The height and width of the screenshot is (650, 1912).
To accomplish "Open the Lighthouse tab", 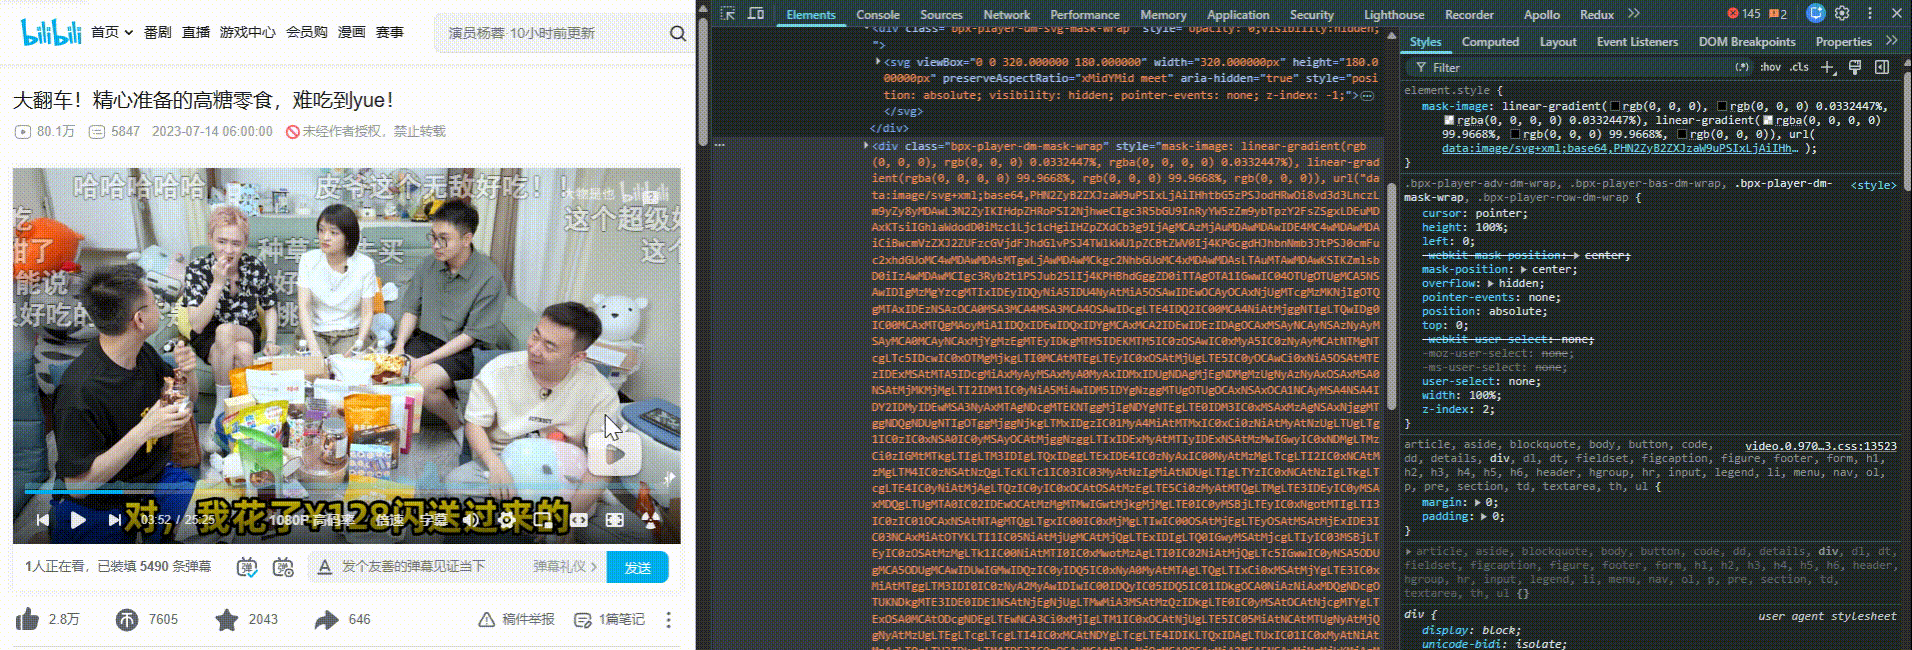I will [x=1394, y=14].
